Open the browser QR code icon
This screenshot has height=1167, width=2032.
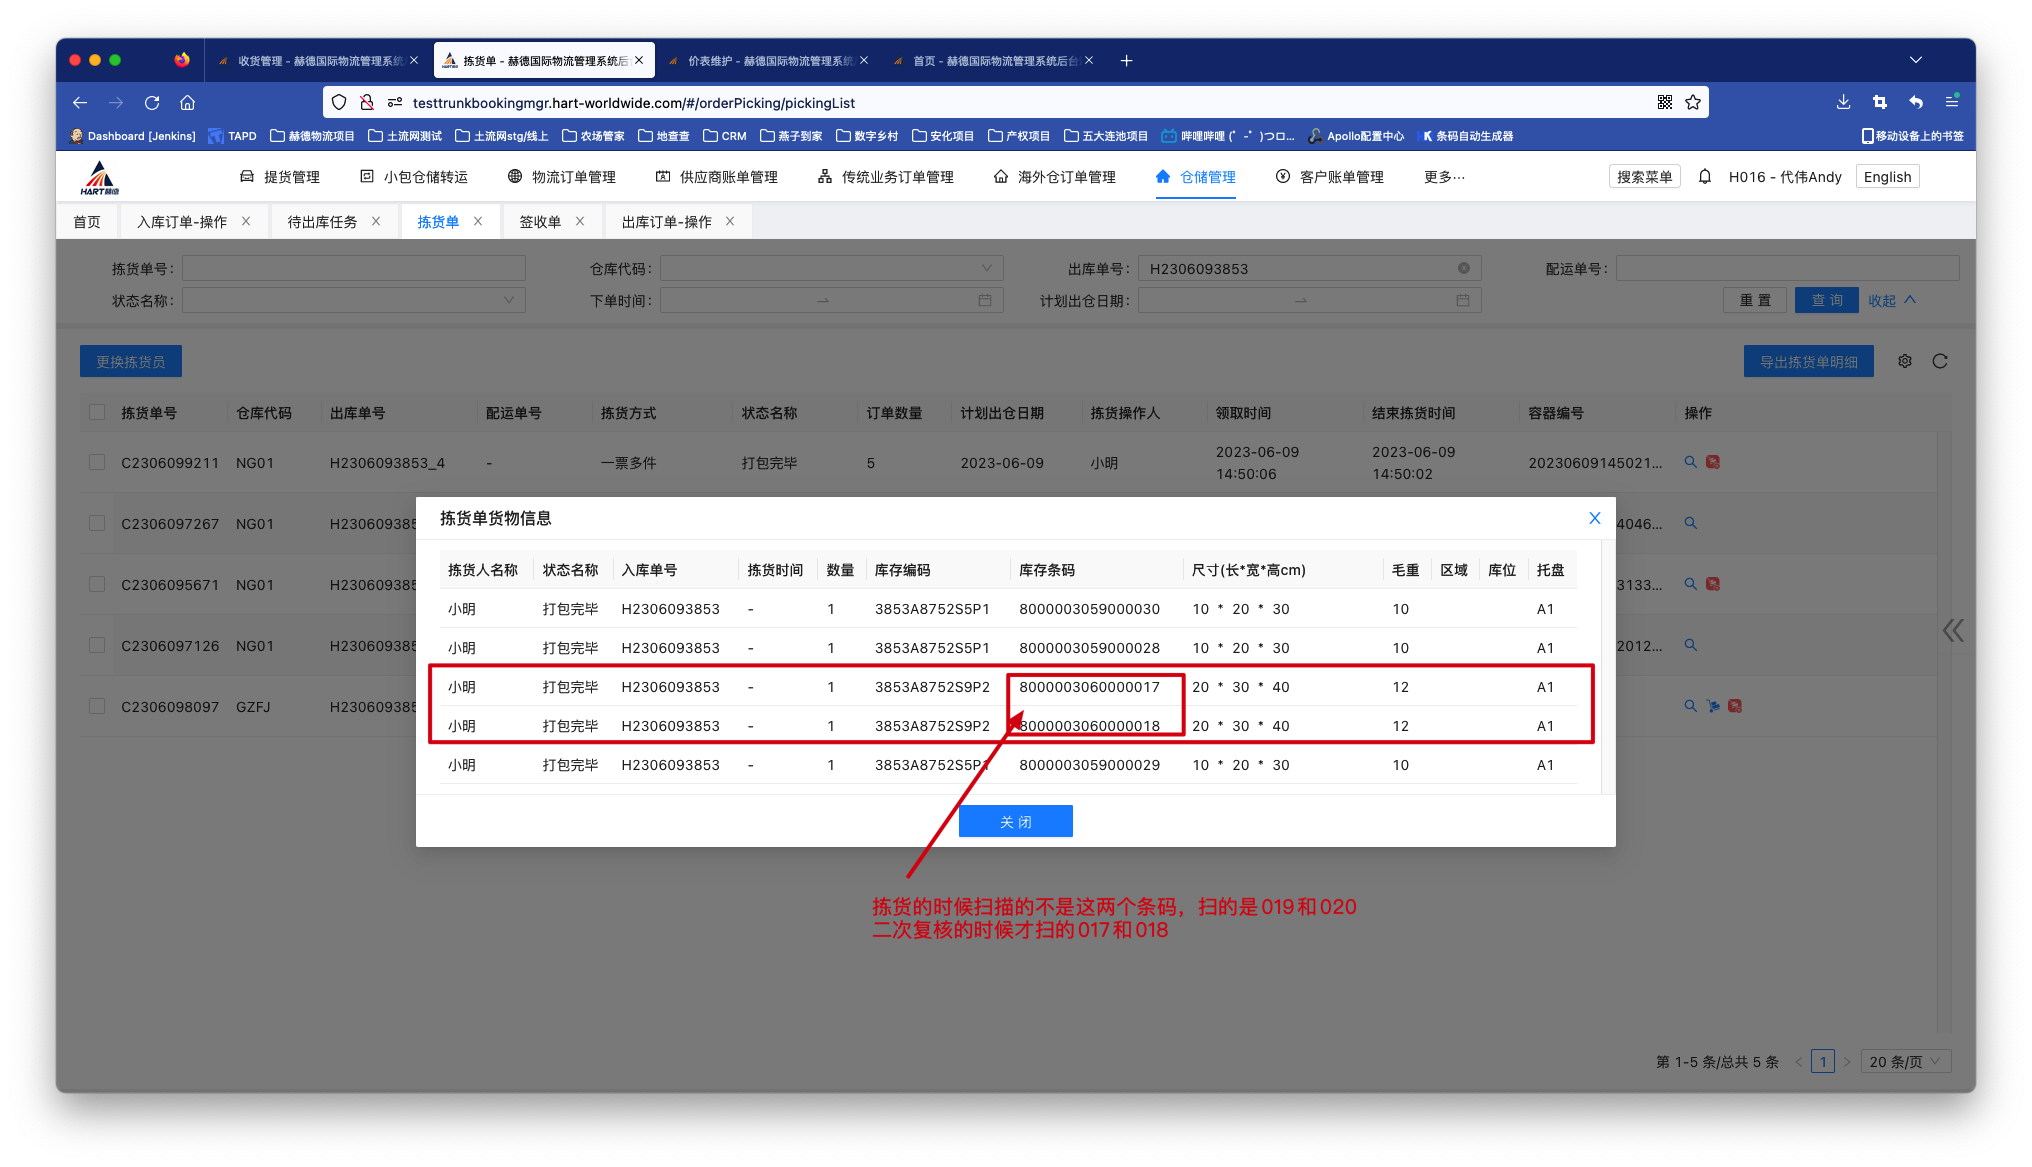click(1665, 102)
